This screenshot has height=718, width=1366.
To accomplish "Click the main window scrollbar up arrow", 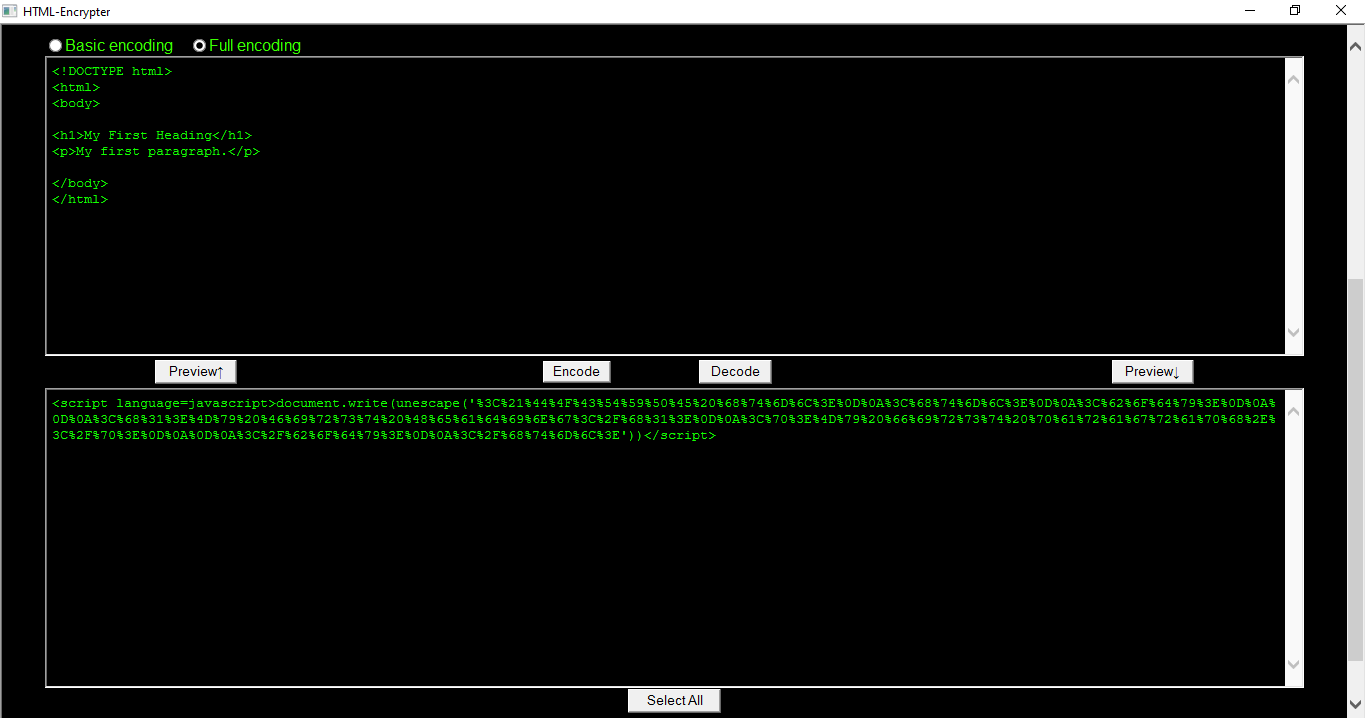I will click(1357, 46).
